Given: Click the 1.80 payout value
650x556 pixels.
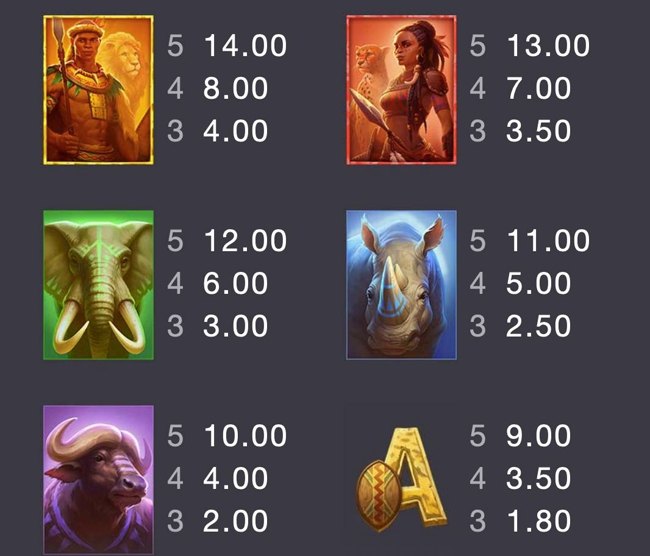Looking at the screenshot, I should click(x=538, y=521).
